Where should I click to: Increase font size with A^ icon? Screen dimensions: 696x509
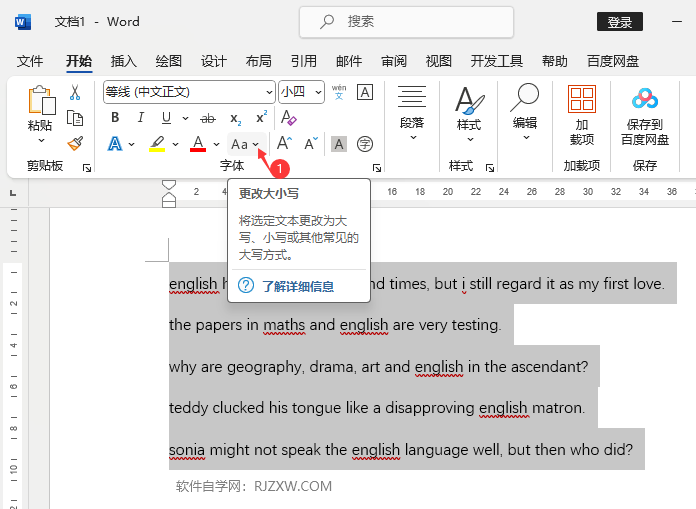point(284,143)
